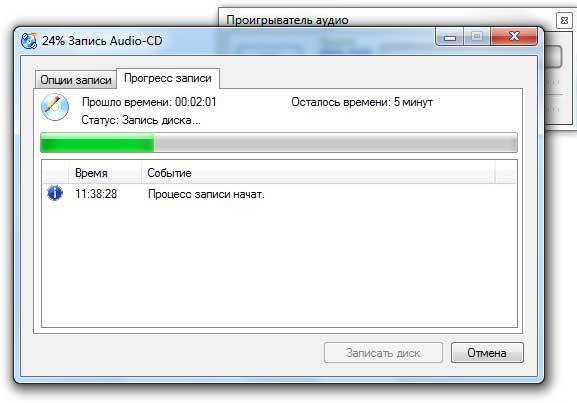Minimize the Запись Audio-CD window
This screenshot has width=577, height=403.
coord(450,36)
